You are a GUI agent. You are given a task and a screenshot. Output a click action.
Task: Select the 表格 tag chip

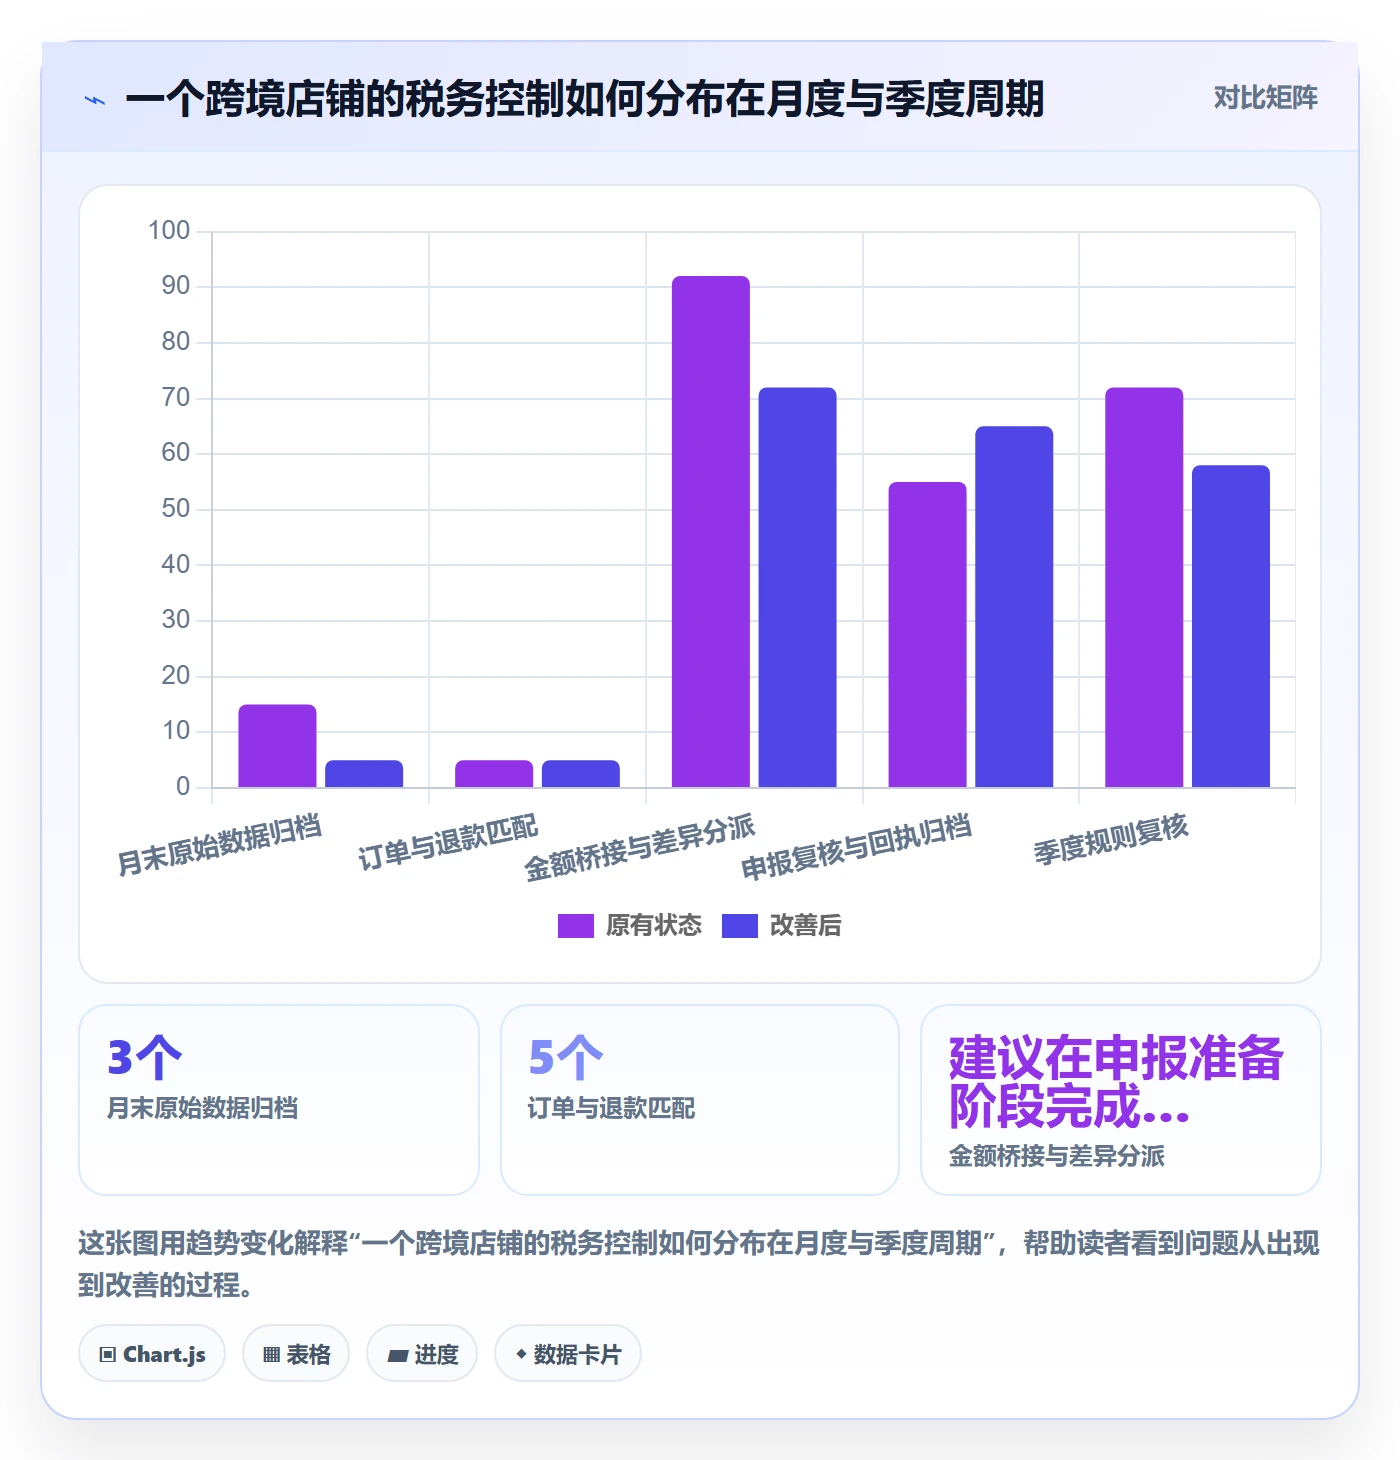click(x=296, y=1354)
